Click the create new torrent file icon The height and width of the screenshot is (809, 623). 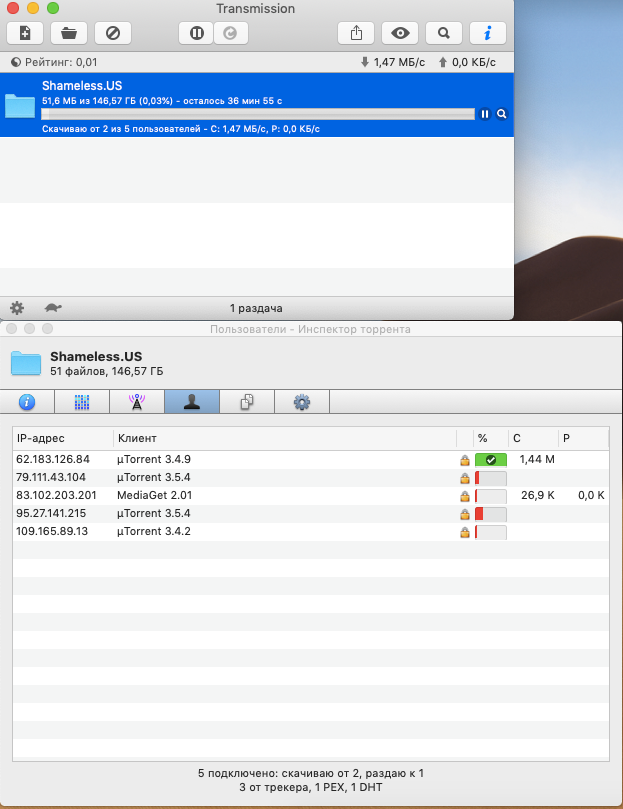point(25,32)
